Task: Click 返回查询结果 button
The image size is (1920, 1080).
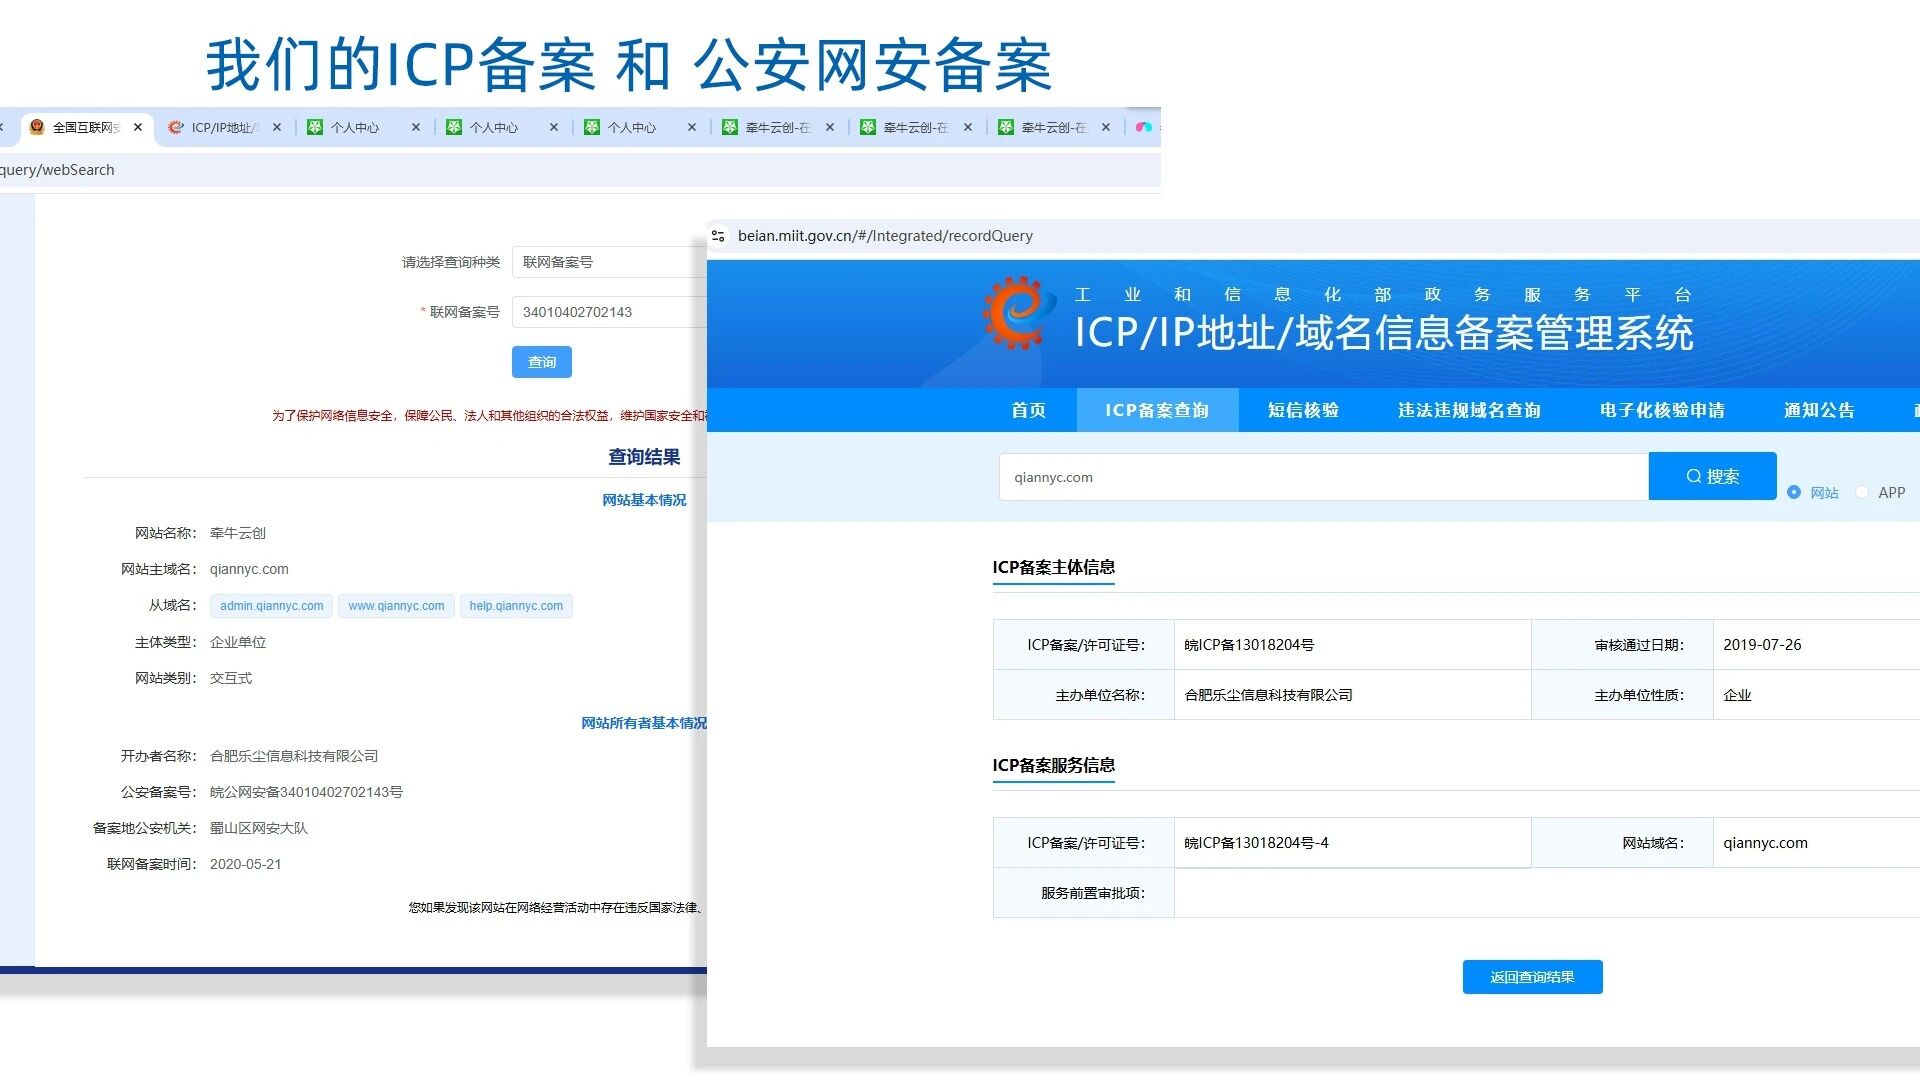Action: (1532, 977)
